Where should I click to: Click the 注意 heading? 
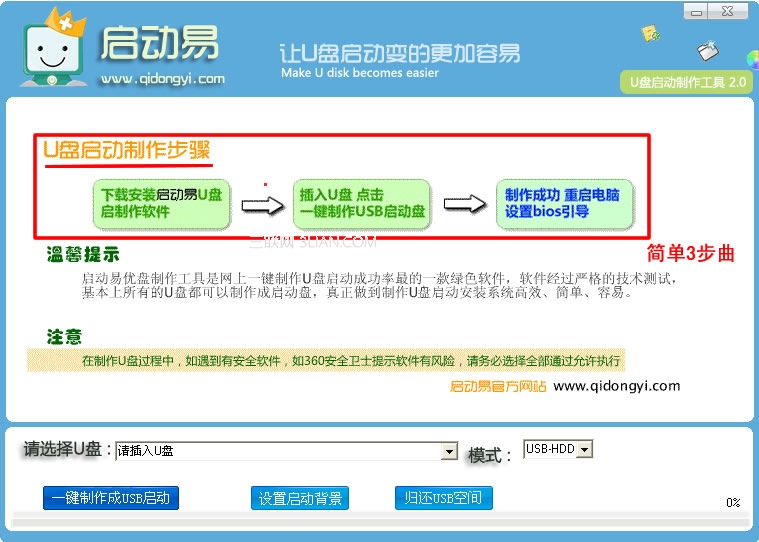pyautogui.click(x=64, y=336)
